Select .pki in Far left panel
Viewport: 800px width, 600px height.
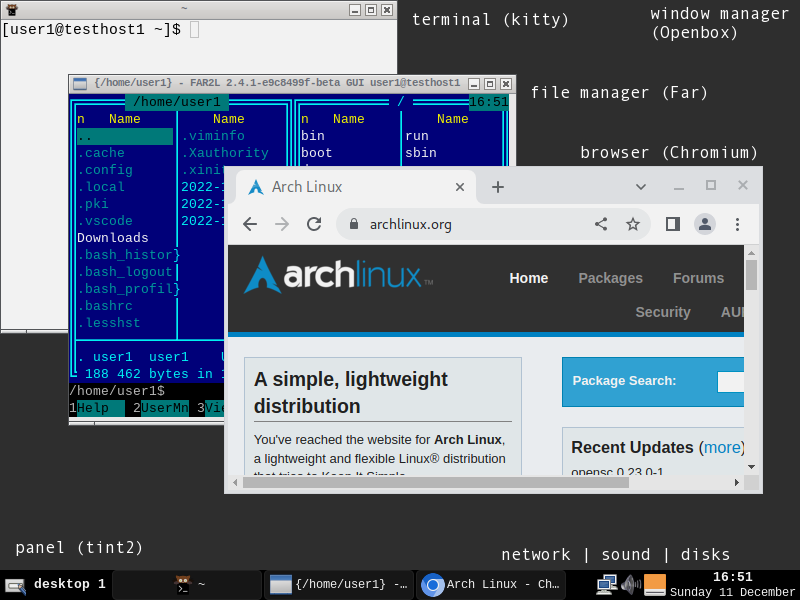[92, 204]
